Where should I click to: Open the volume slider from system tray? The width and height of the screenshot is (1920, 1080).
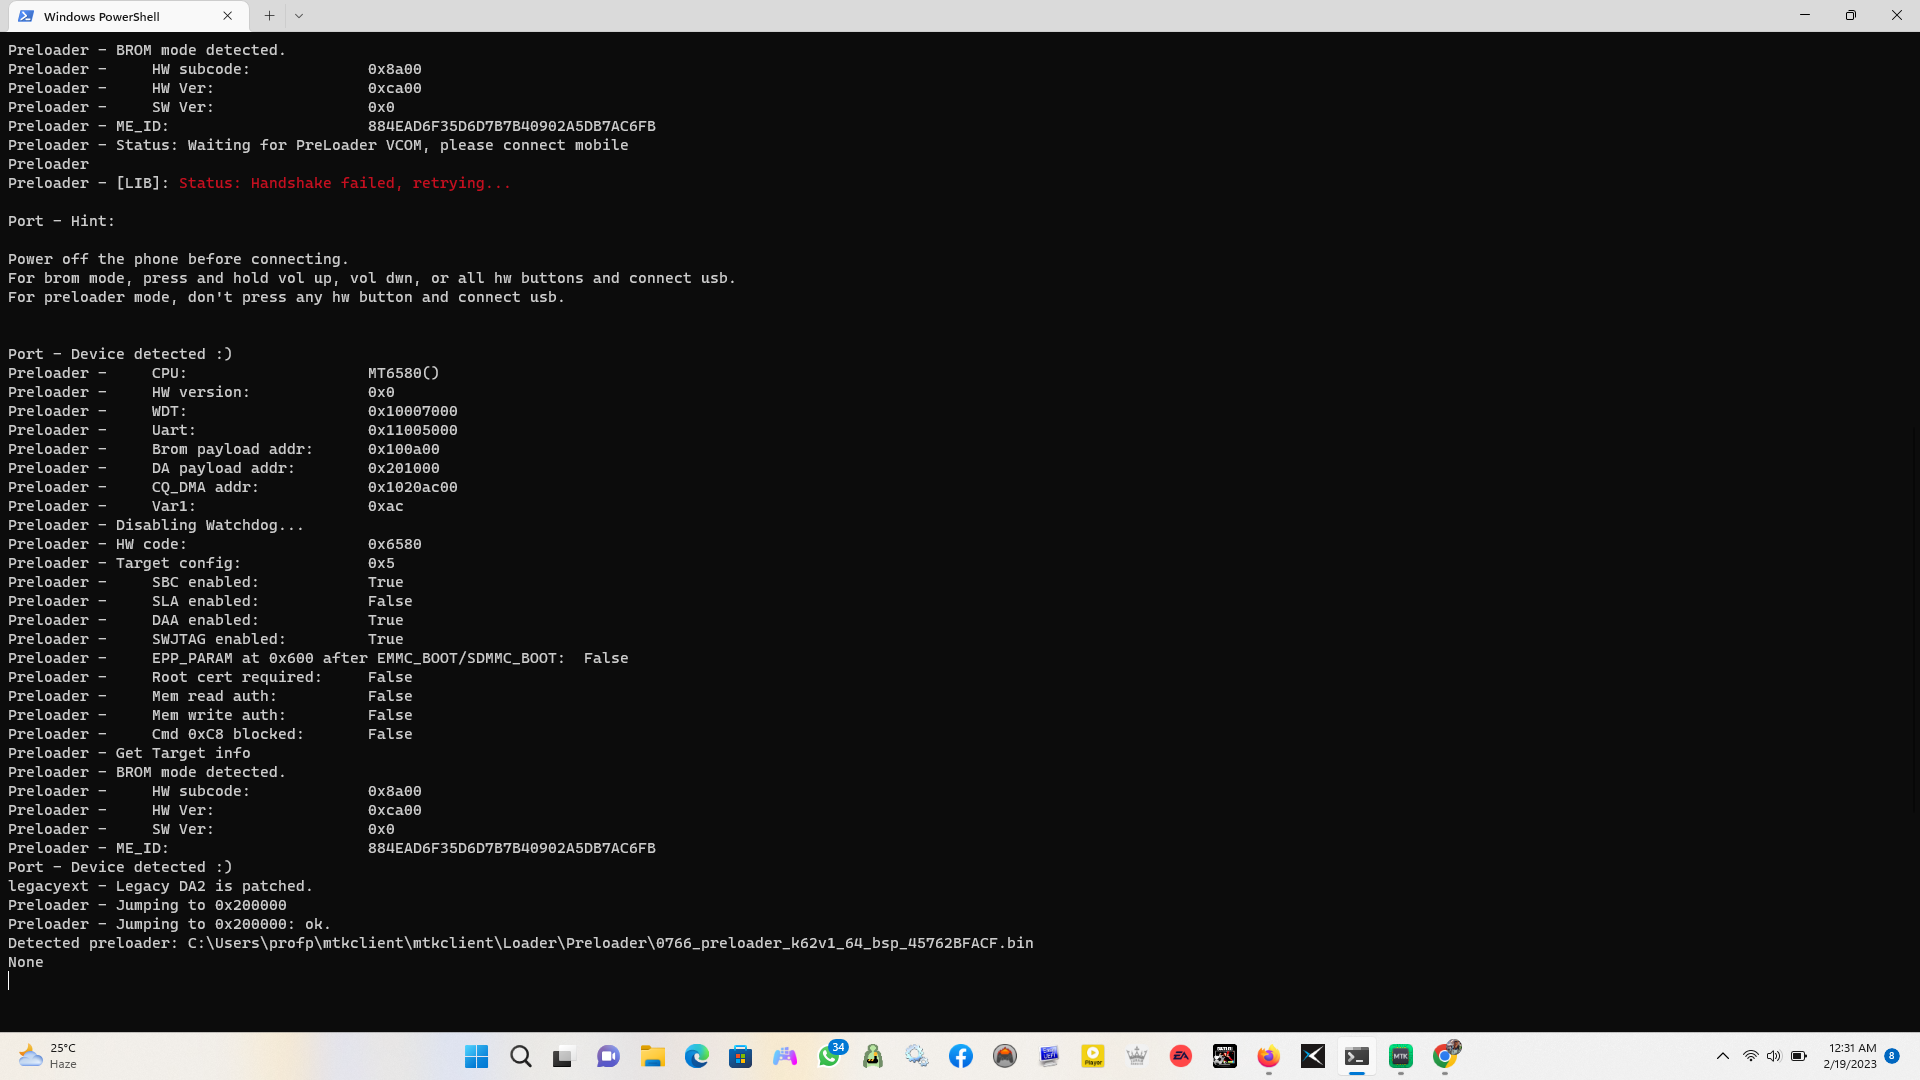(1773, 1056)
